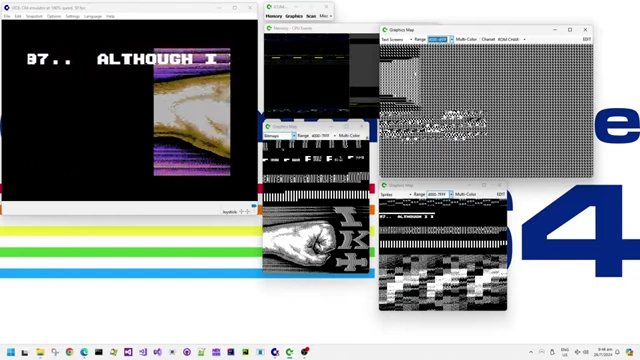Open the Graphics menu in ICU64 window
This screenshot has width=640, height=360.
pos(294,16)
